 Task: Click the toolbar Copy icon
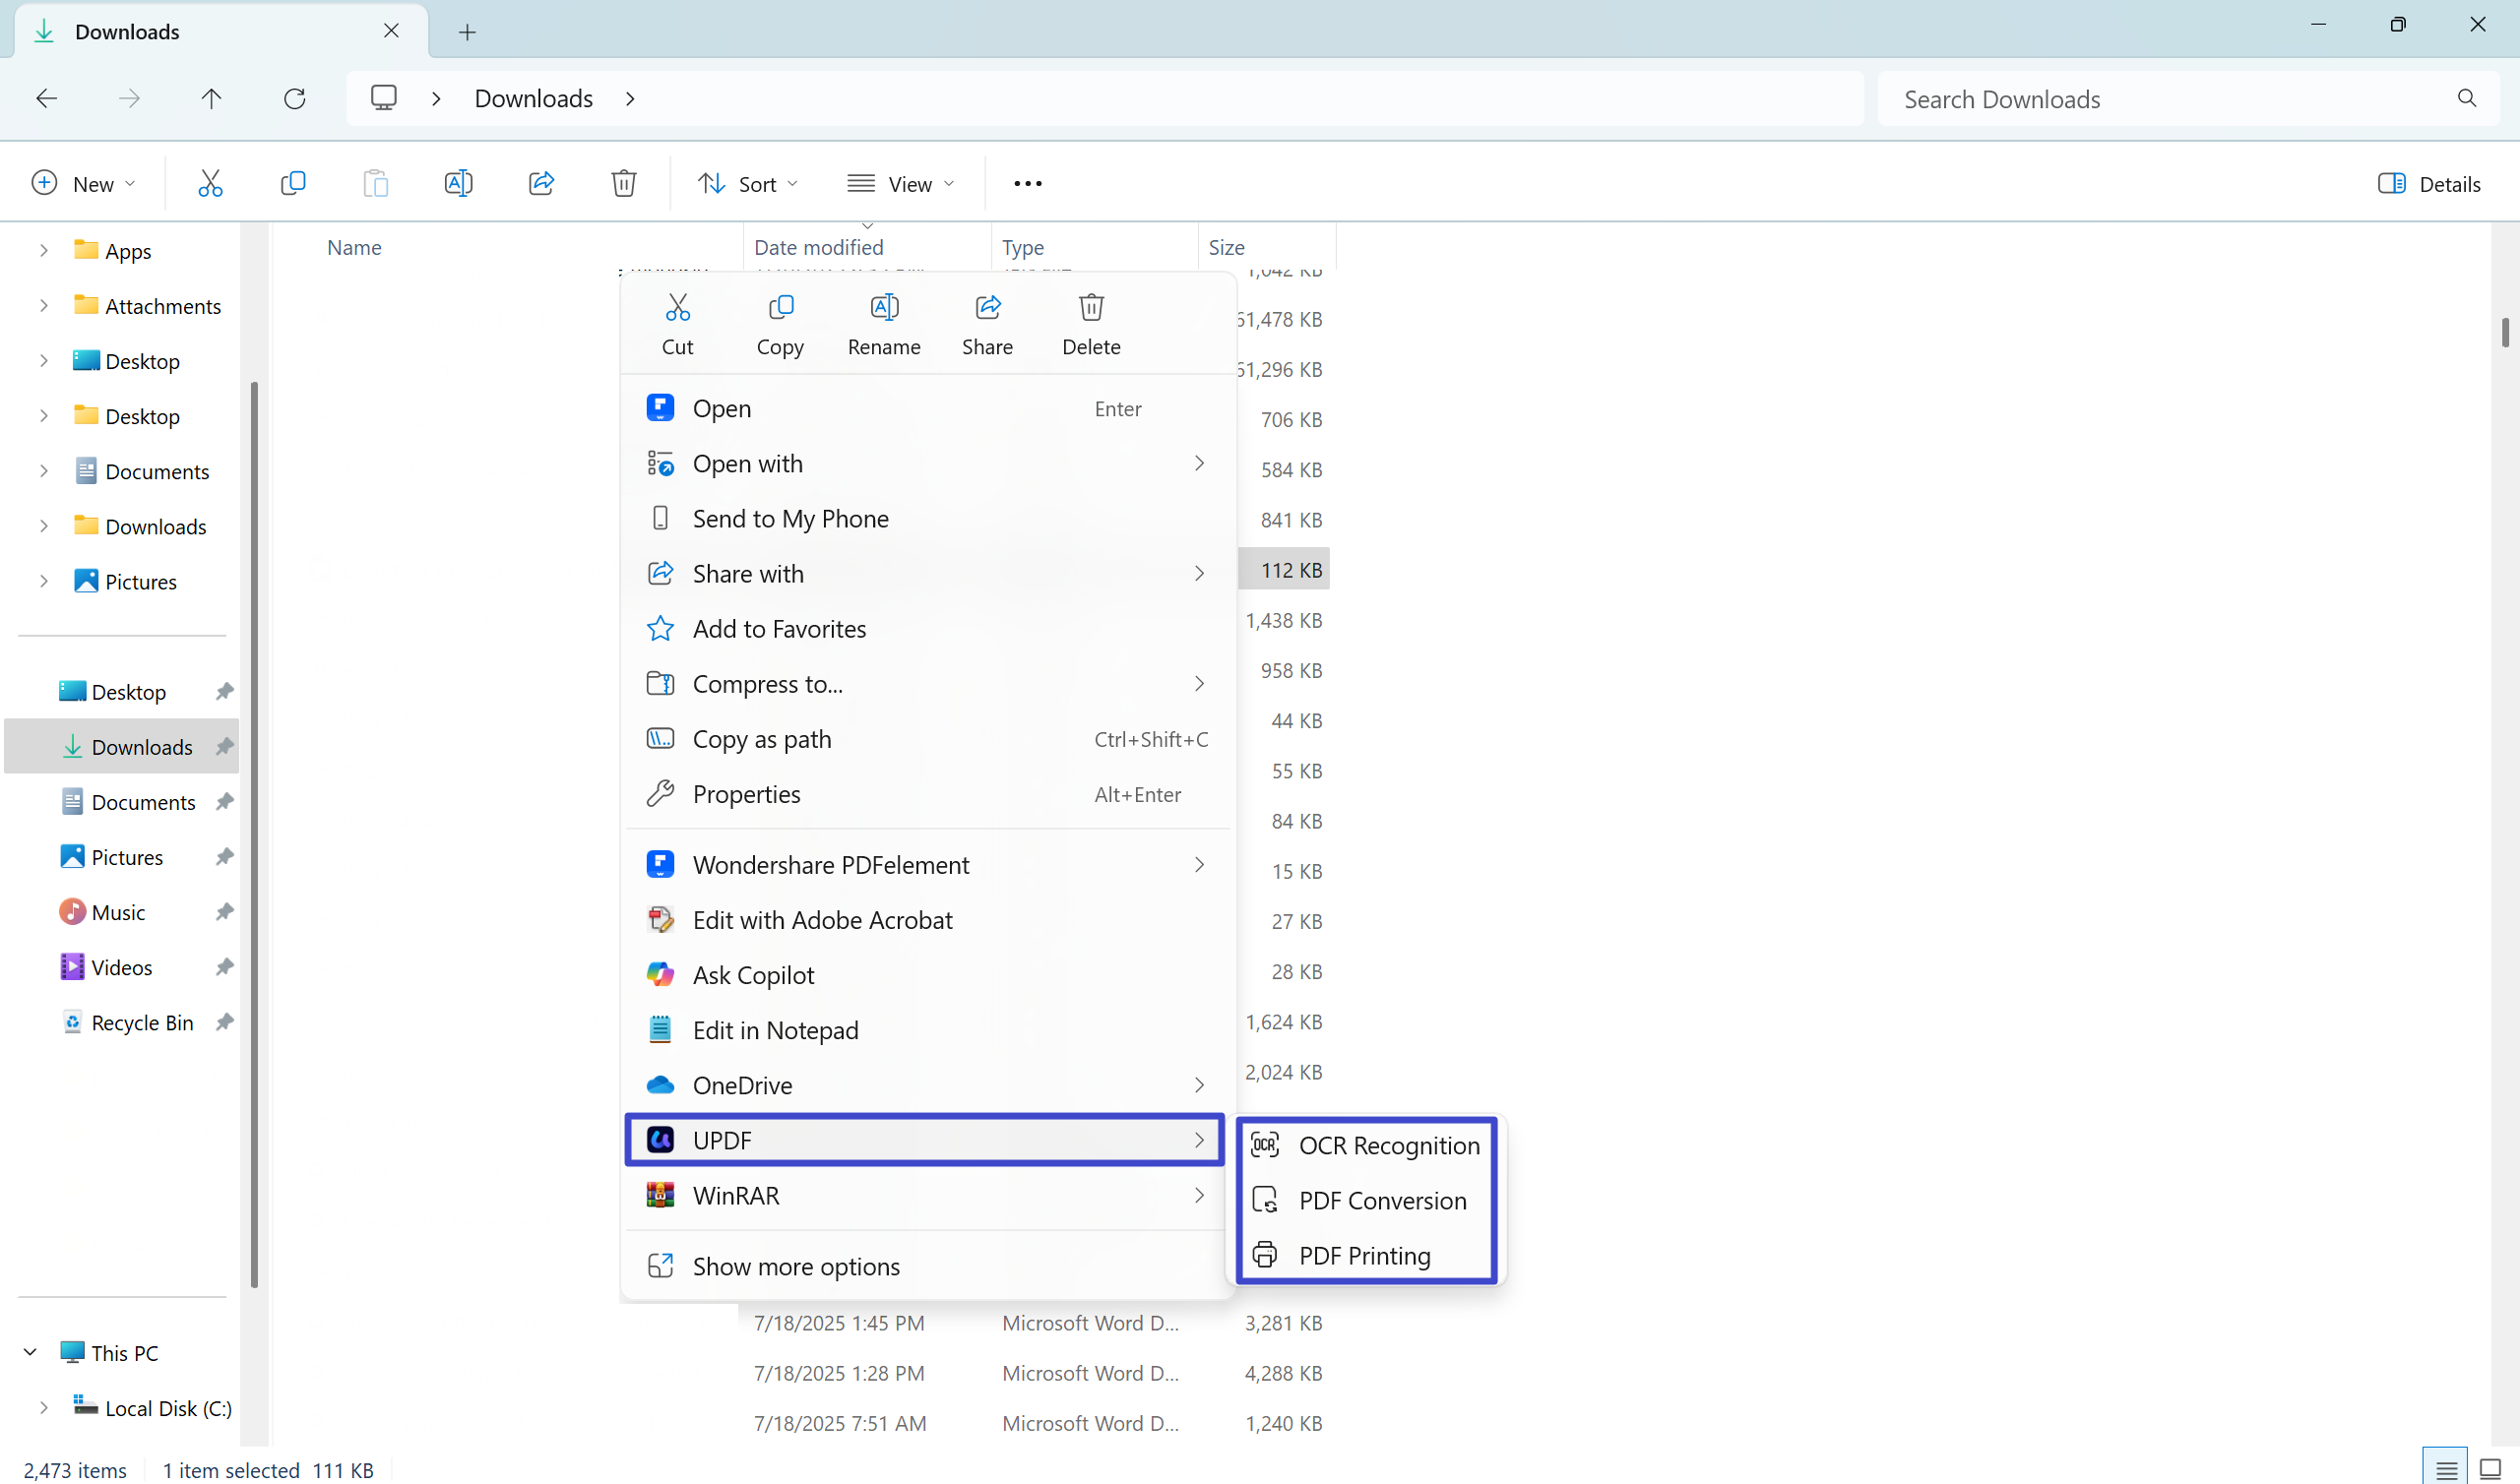tap(293, 183)
